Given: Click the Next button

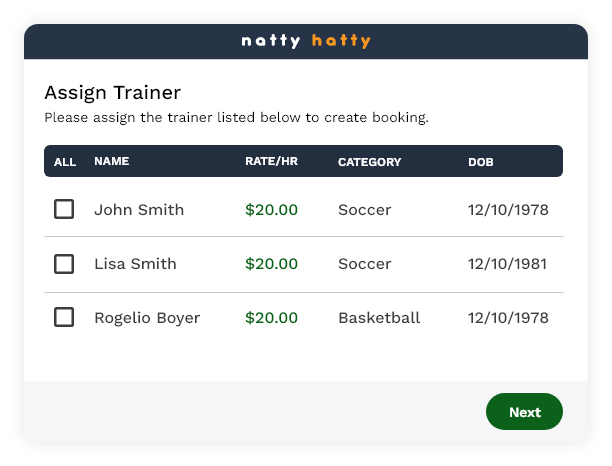Looking at the screenshot, I should click(x=524, y=412).
